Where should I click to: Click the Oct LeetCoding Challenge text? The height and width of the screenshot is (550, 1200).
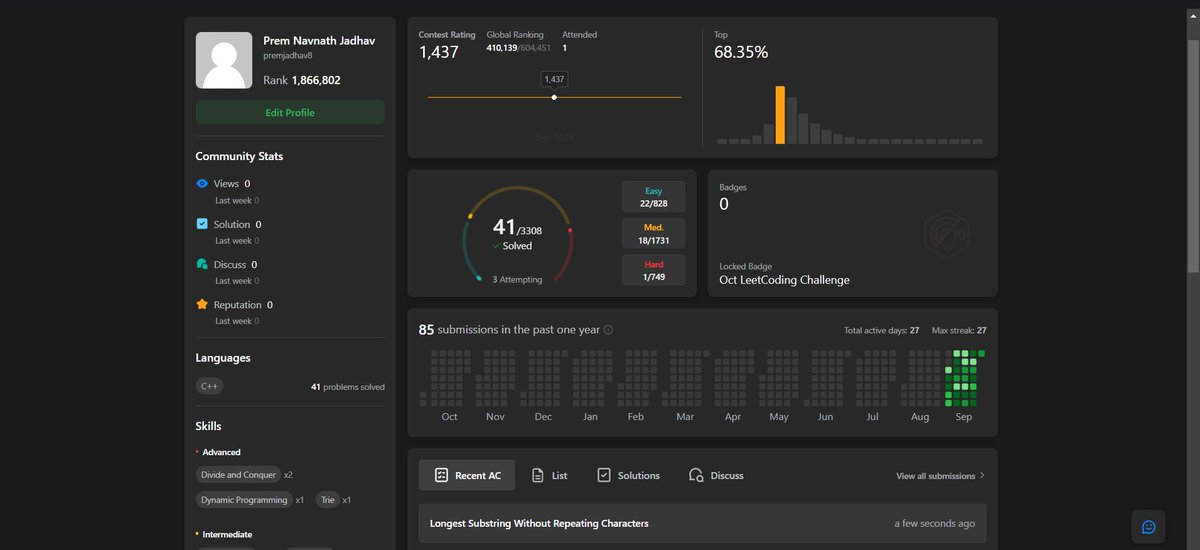point(784,280)
